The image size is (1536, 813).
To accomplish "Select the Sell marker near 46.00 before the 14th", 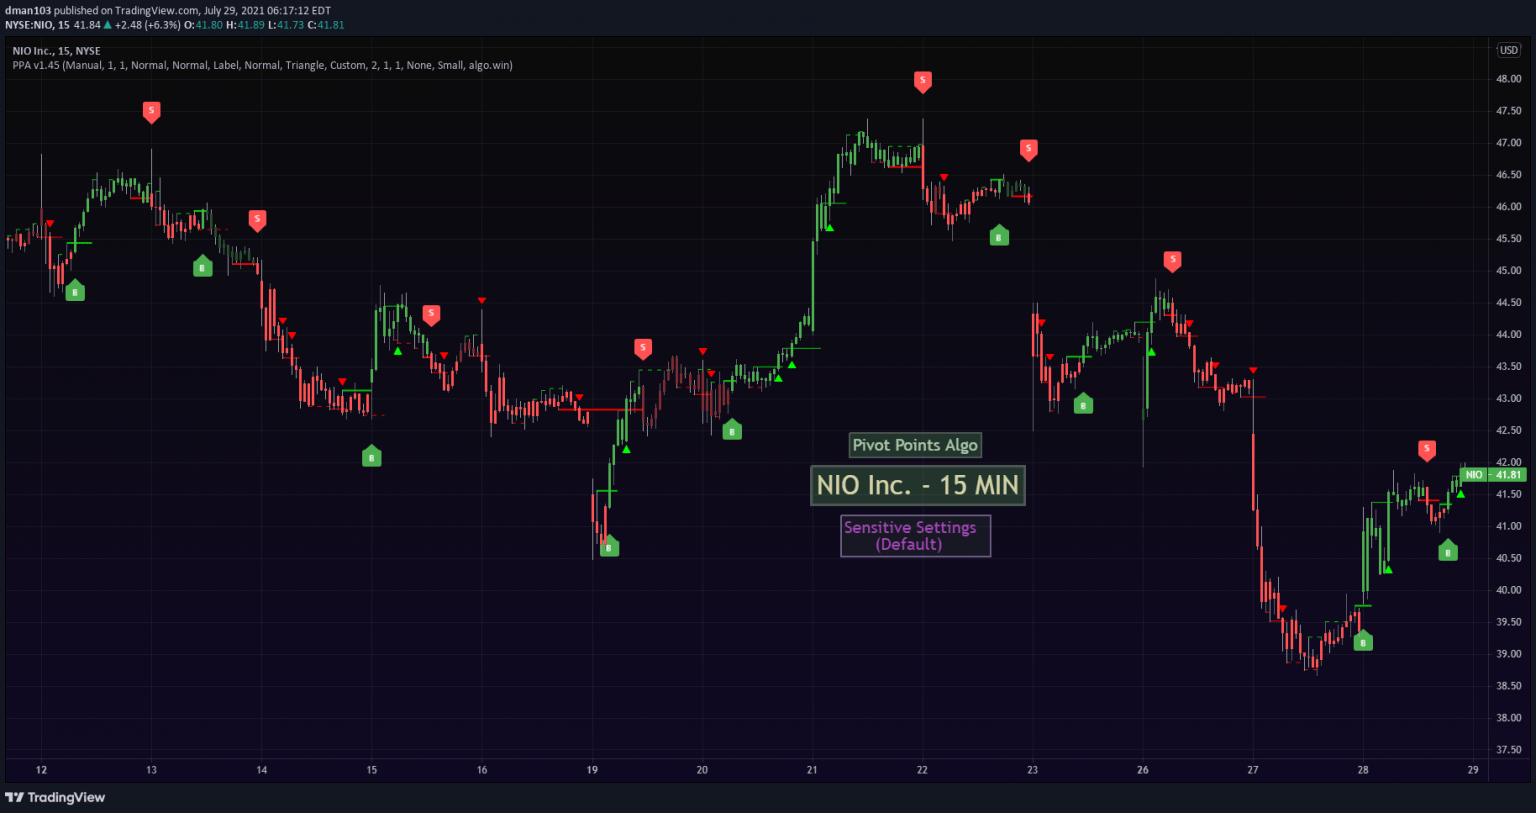I will click(x=257, y=221).
